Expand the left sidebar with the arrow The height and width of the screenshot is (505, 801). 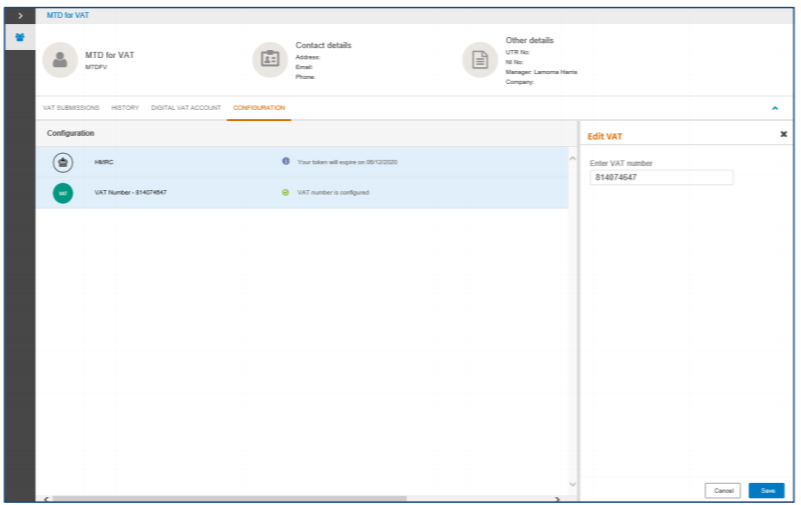tap(20, 16)
